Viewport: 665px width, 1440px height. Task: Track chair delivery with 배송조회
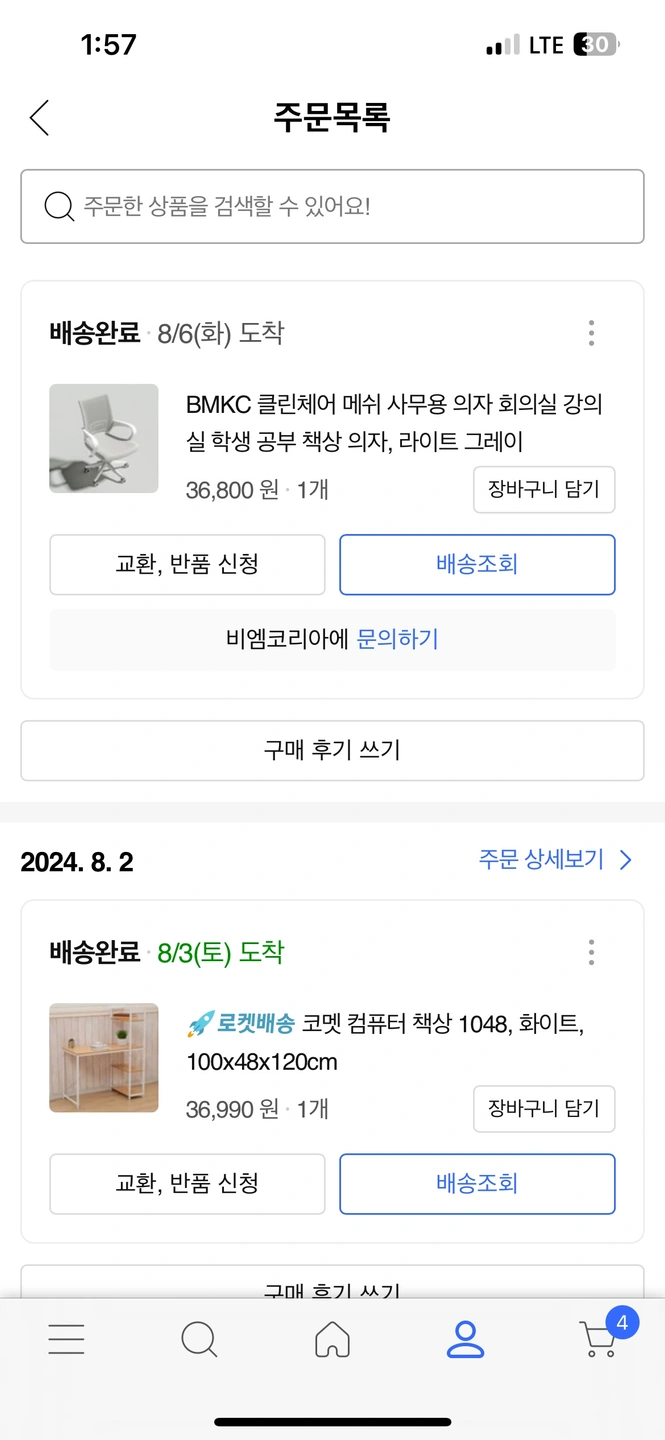click(477, 564)
